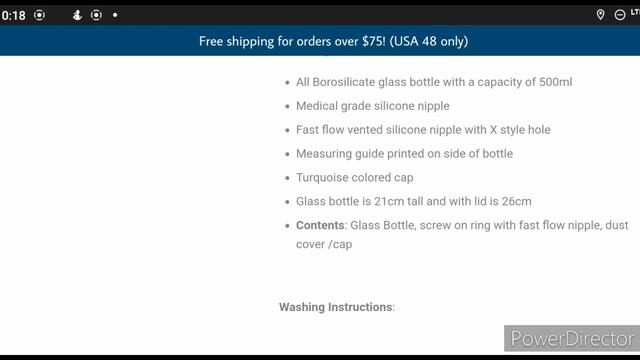The image size is (640, 360).
Task: Tap the do-not-disturb status icon
Action: pyautogui.click(x=620, y=15)
